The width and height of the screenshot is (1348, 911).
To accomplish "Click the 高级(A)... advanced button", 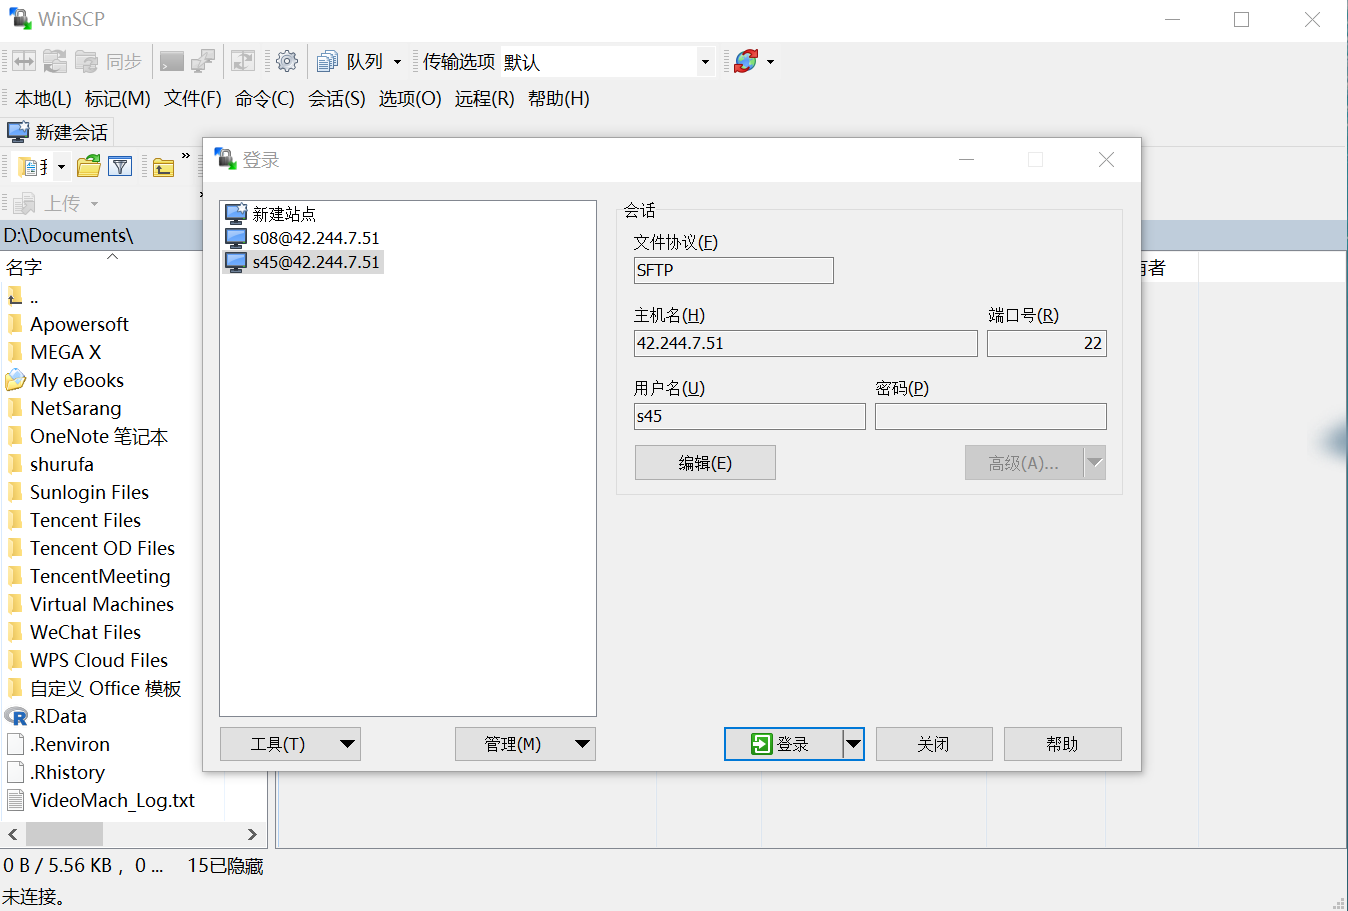I will click(1024, 463).
